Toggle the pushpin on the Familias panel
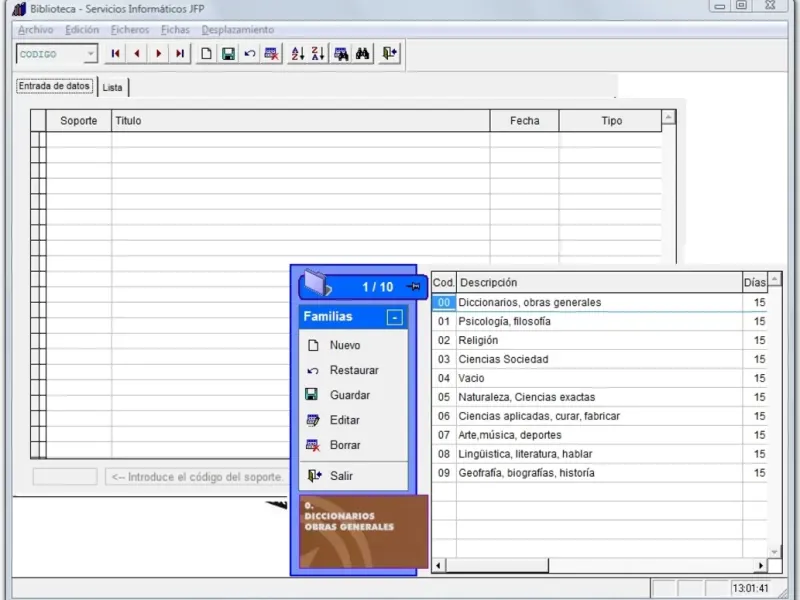The width and height of the screenshot is (800, 600). click(414, 288)
